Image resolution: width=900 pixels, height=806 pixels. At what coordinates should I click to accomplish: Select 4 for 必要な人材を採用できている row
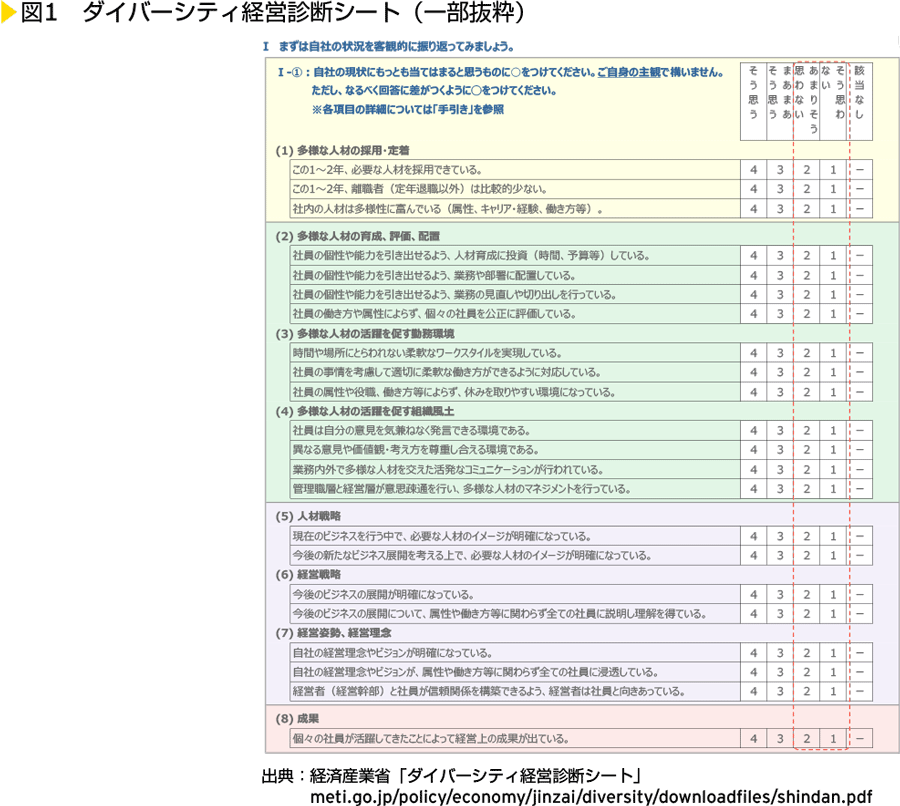coord(753,169)
